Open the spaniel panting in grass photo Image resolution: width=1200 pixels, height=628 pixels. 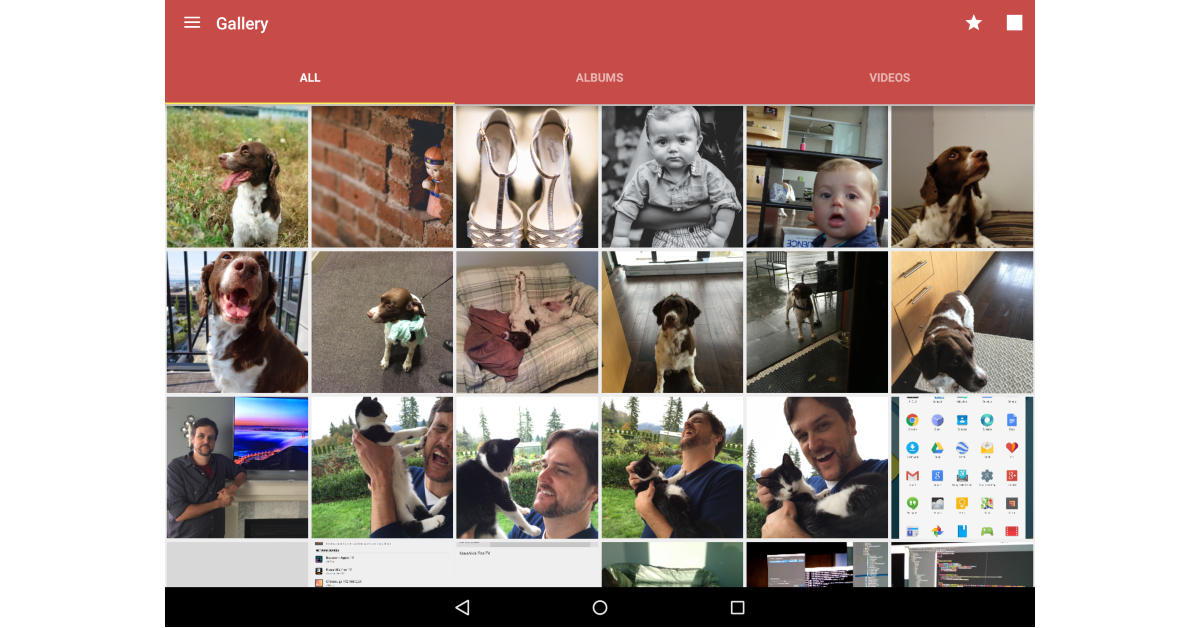(x=237, y=177)
